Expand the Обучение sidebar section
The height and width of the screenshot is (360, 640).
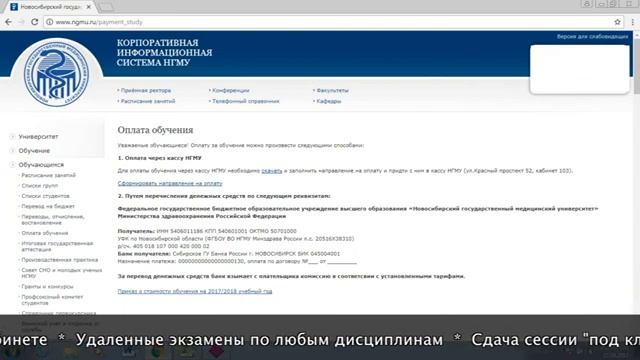click(x=34, y=151)
